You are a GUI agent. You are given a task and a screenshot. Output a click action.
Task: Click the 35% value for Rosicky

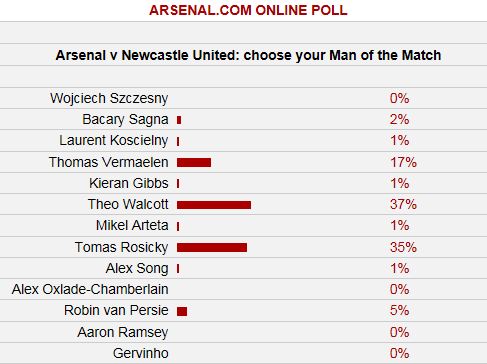(x=403, y=247)
